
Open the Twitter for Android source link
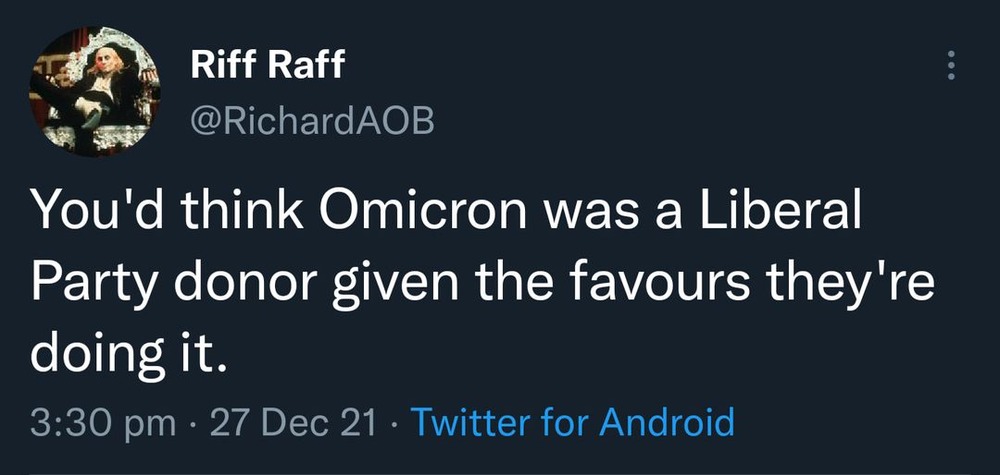[x=573, y=421]
